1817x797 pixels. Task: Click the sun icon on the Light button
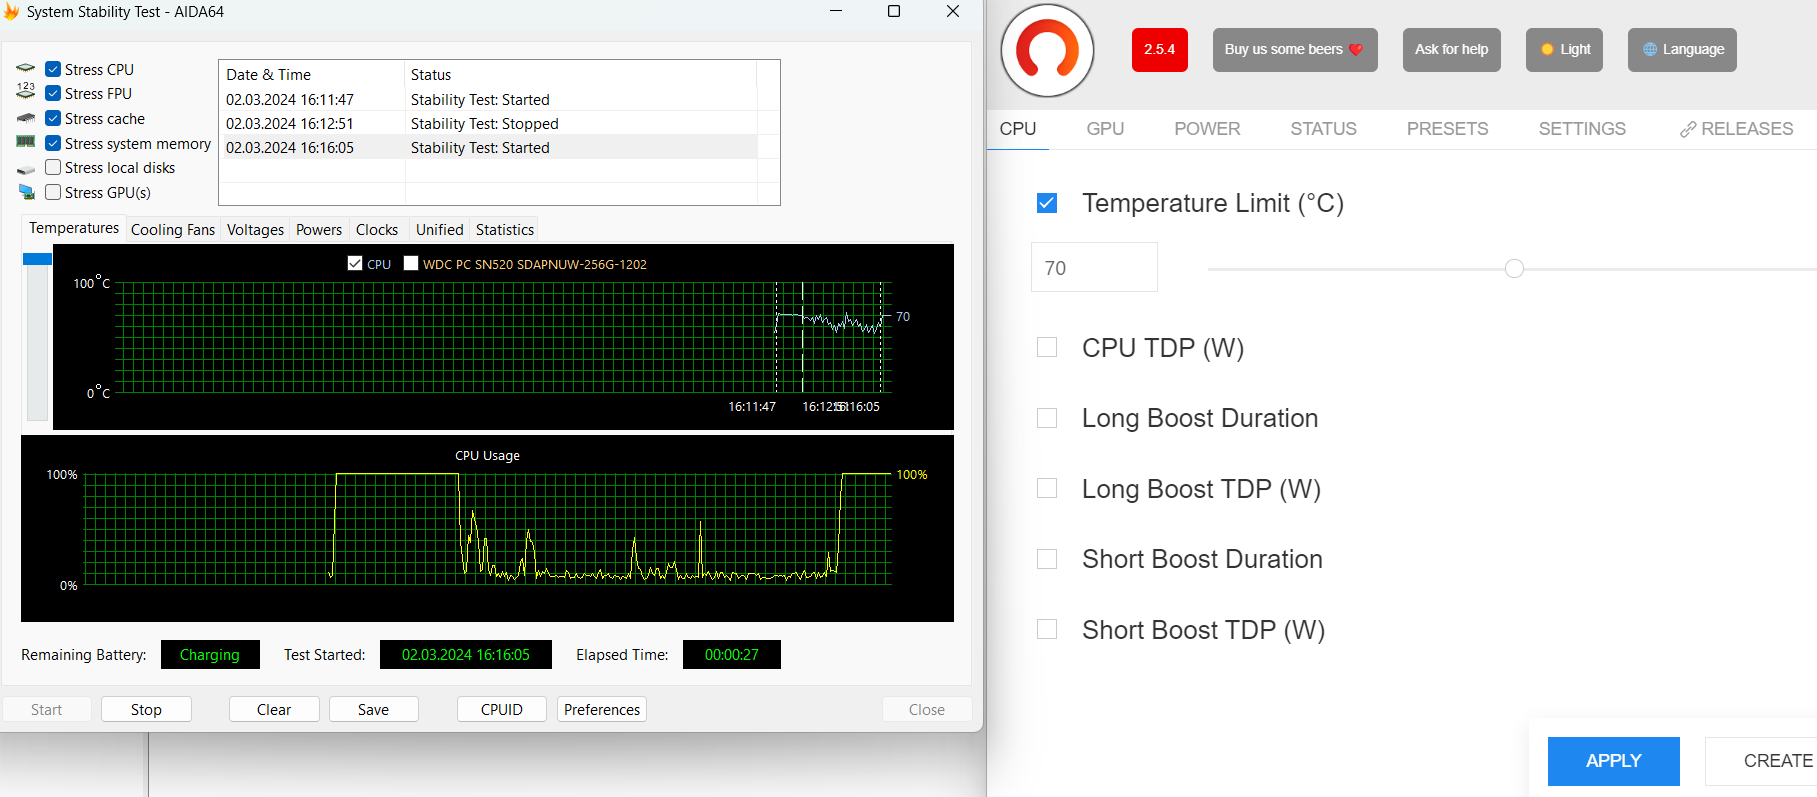coord(1547,50)
